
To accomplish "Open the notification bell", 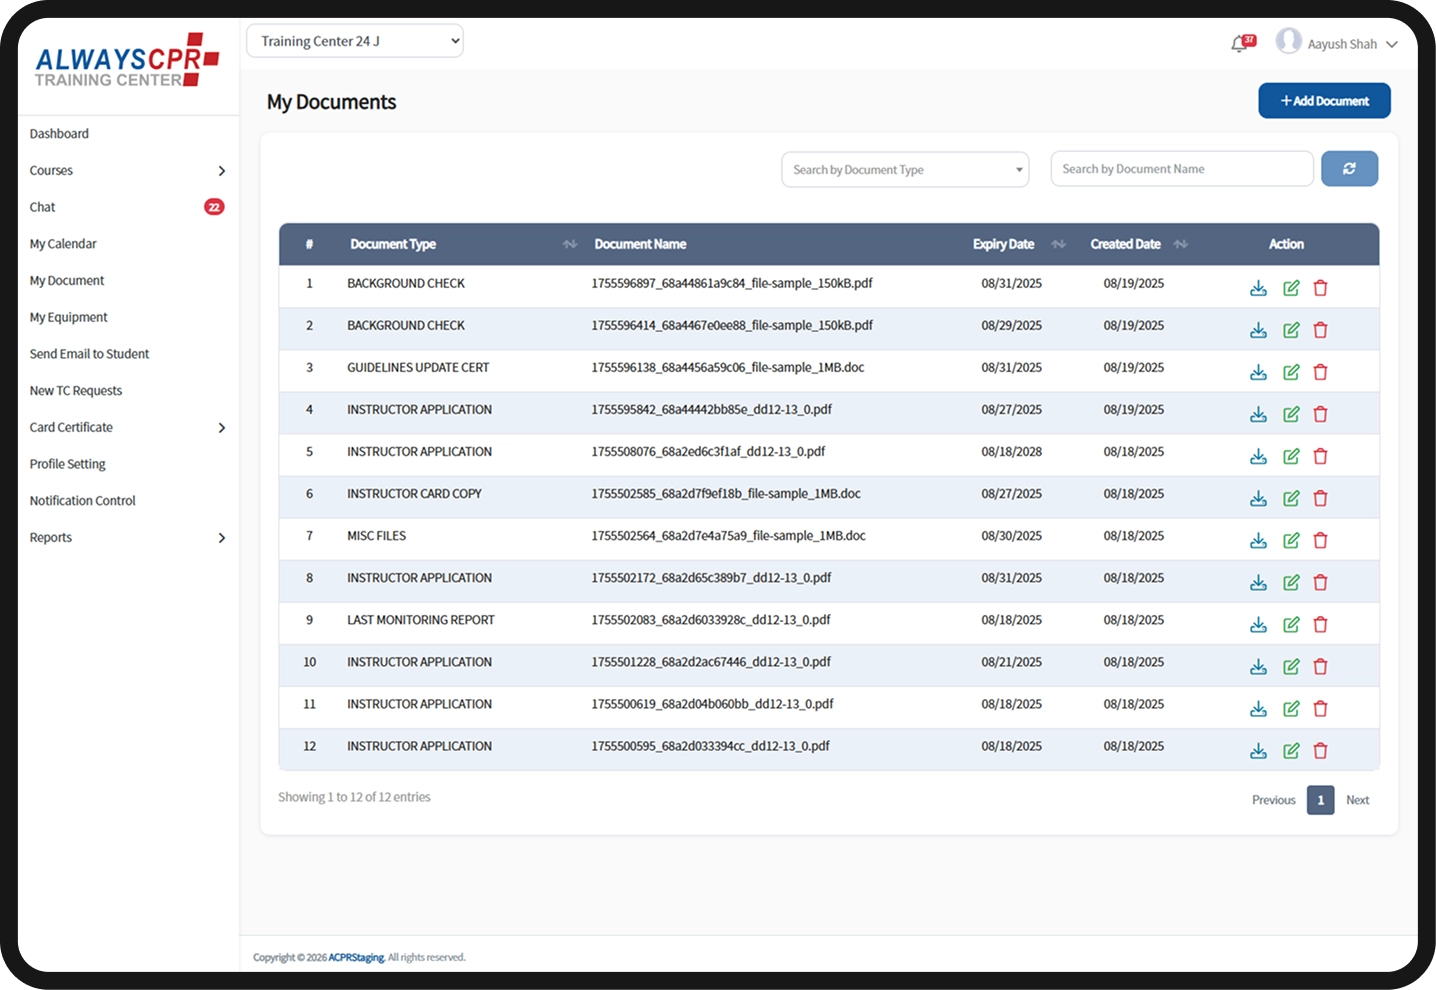I will click(x=1241, y=43).
